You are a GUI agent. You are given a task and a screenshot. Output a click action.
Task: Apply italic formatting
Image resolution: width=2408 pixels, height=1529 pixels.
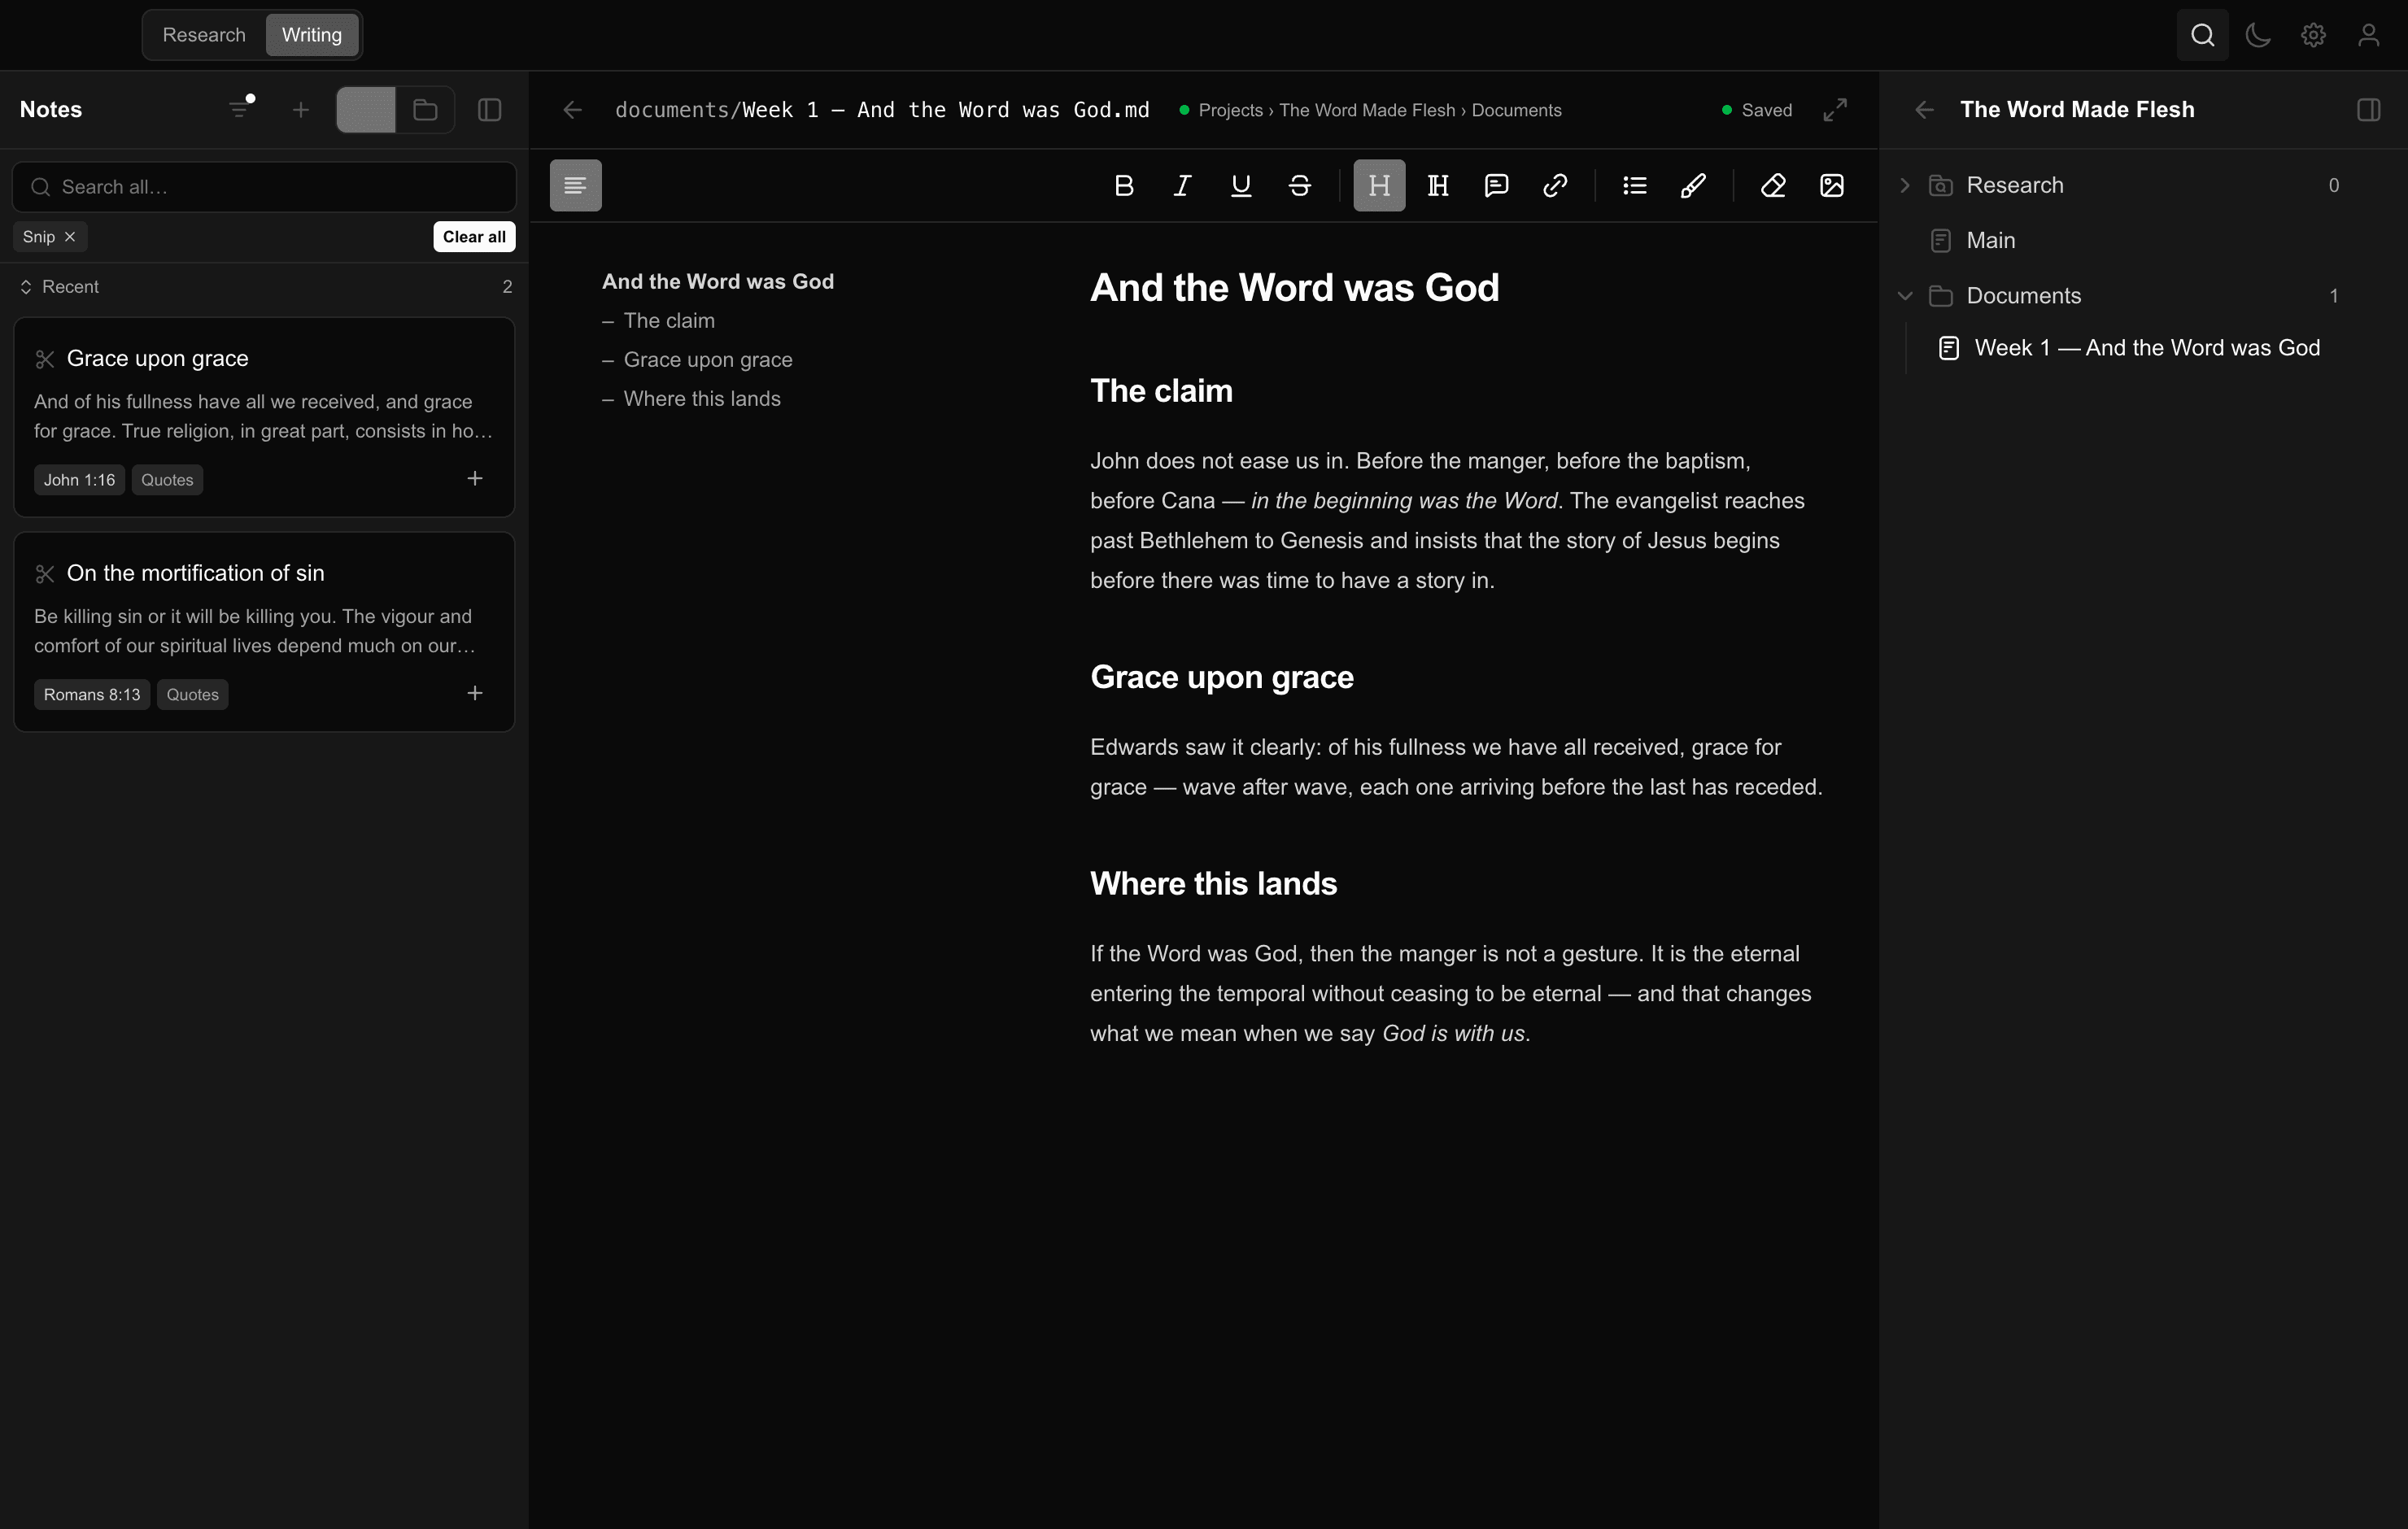(x=1182, y=185)
